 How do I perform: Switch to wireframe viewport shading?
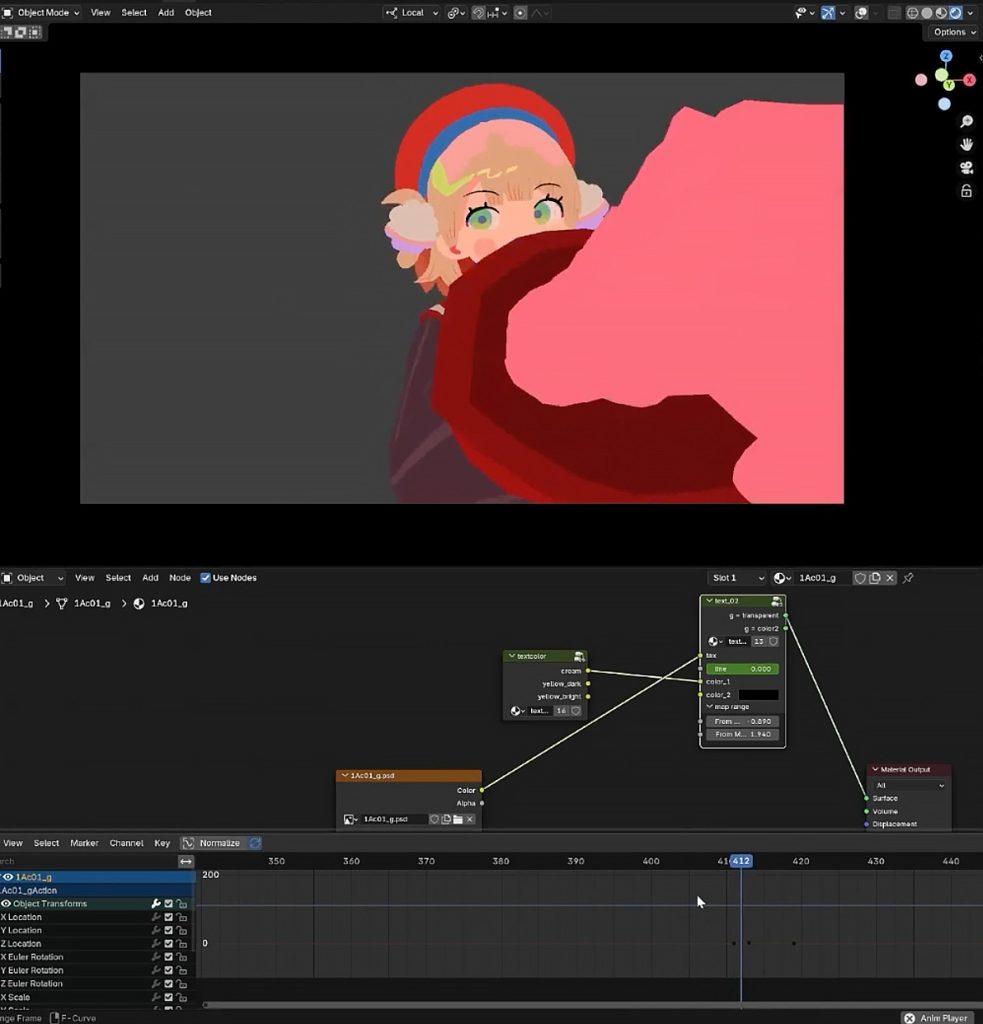[912, 13]
